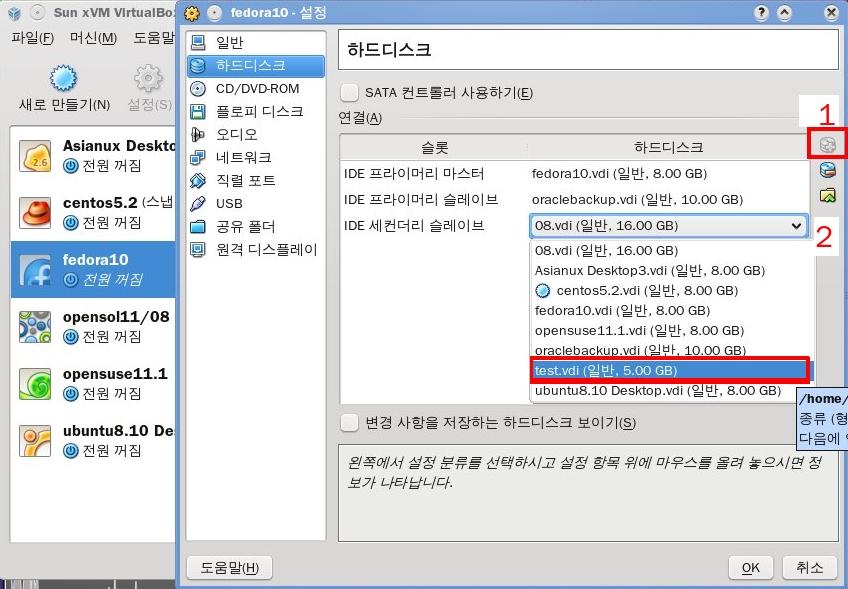Choose Asianux Desktop3.vdi from the disk list

click(672, 270)
